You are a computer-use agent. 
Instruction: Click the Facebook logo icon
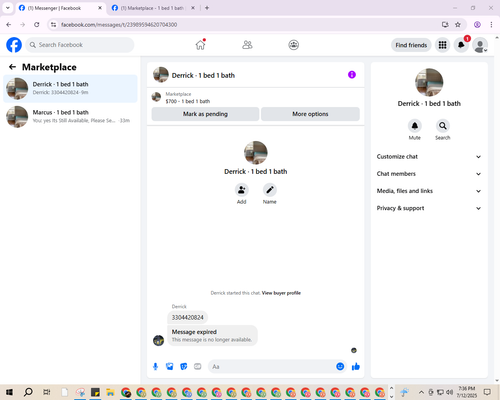(14, 45)
